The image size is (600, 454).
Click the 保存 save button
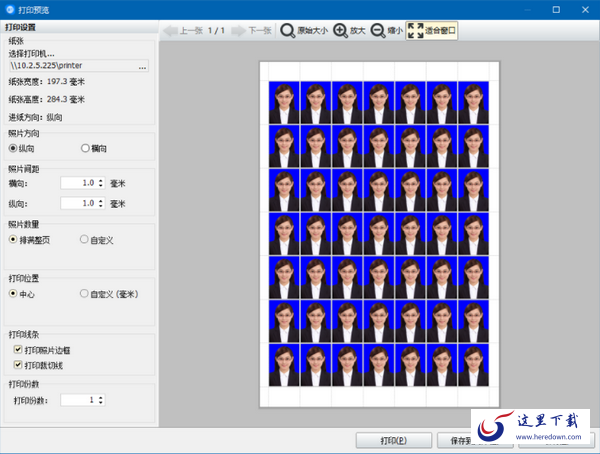(x=462, y=440)
